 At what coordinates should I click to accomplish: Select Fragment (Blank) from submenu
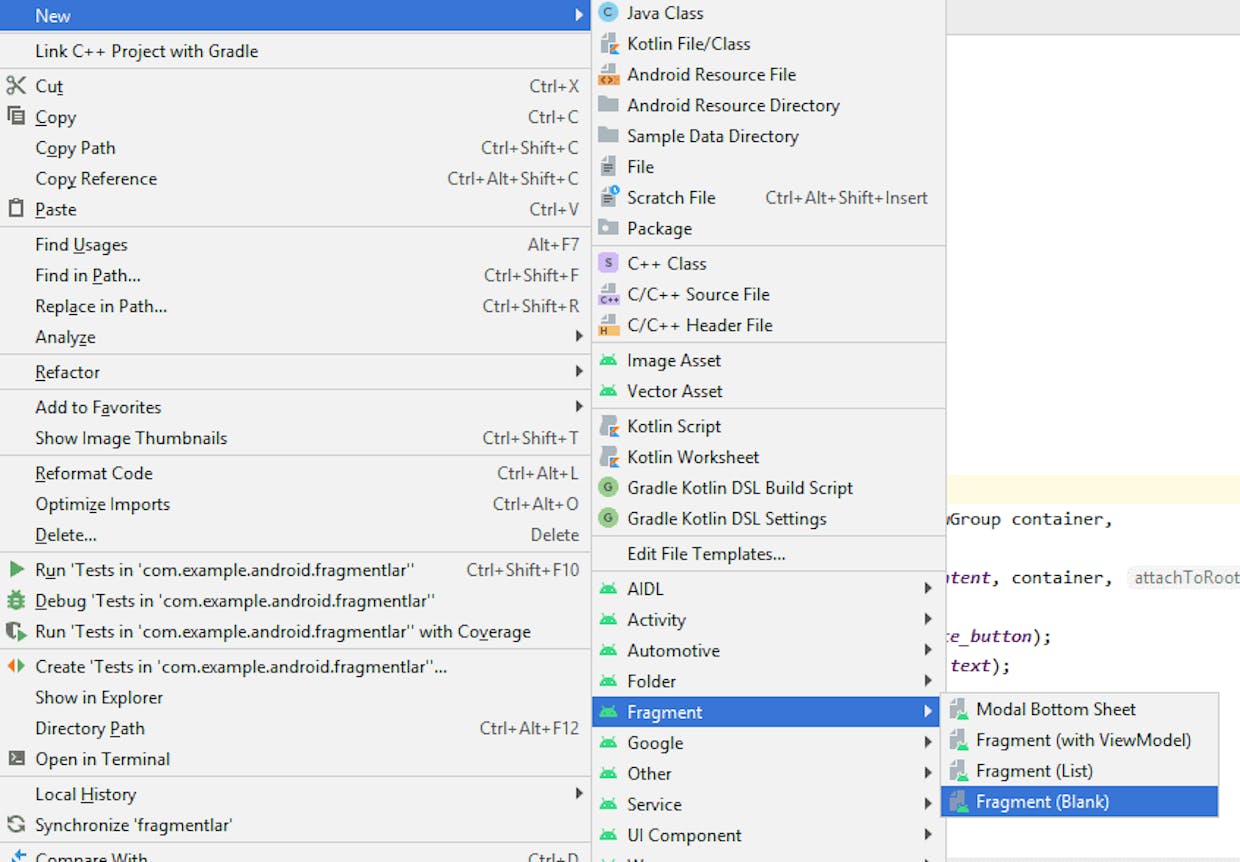pos(1079,802)
